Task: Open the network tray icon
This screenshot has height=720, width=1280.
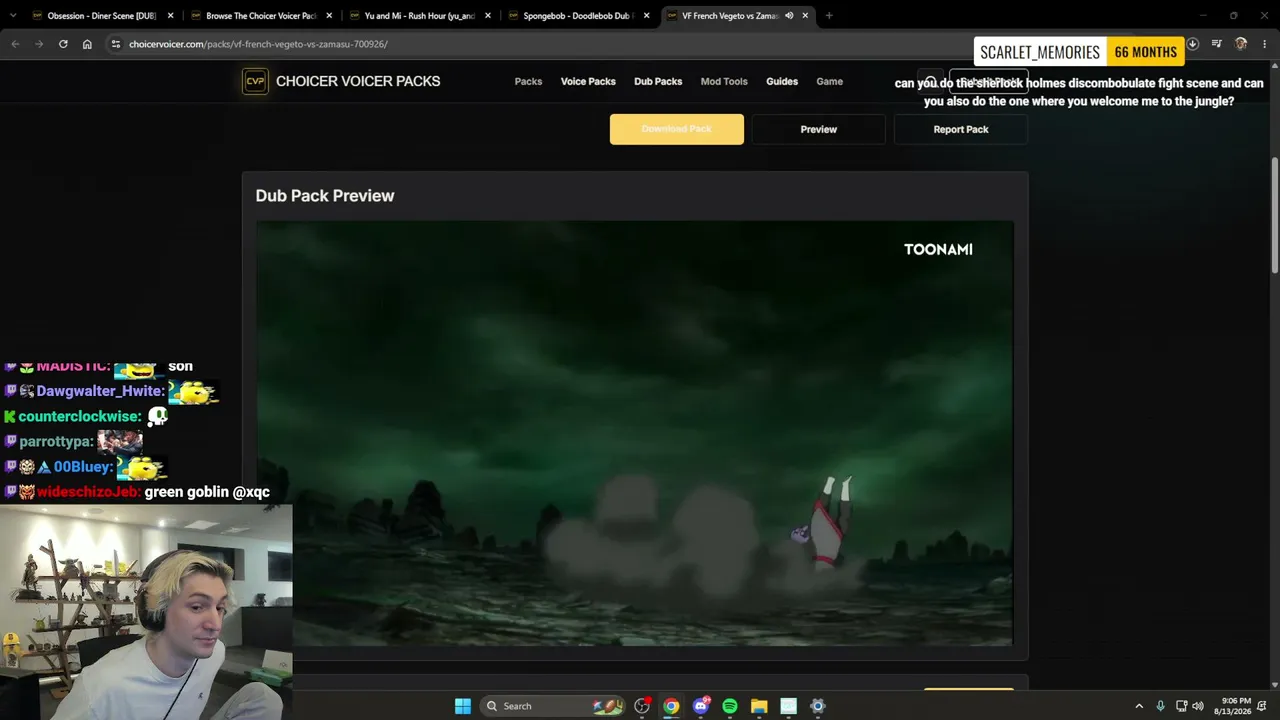Action: tap(1181, 706)
